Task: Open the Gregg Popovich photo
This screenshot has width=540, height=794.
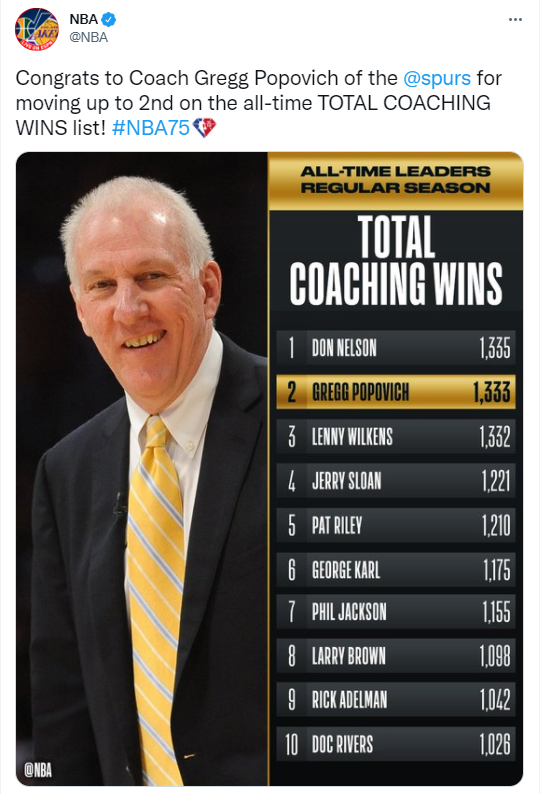Action: coord(142,469)
